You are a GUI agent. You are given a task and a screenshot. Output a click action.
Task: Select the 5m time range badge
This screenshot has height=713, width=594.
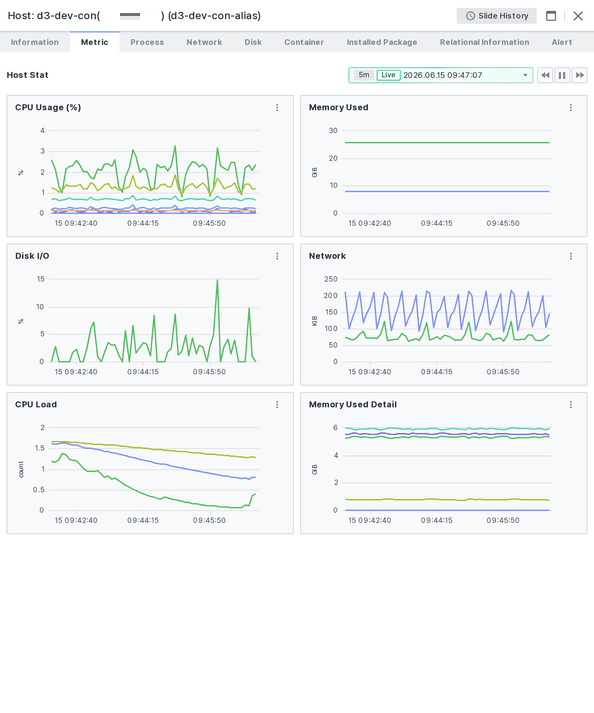click(x=364, y=75)
